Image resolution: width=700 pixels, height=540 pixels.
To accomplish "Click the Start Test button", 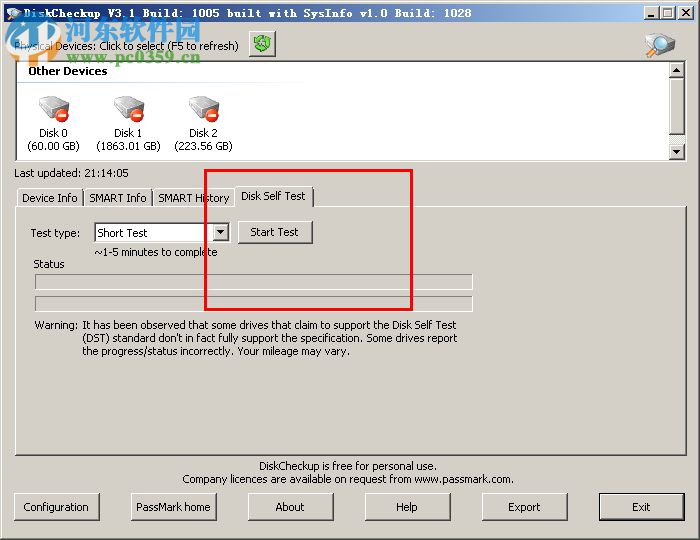I will tap(275, 232).
